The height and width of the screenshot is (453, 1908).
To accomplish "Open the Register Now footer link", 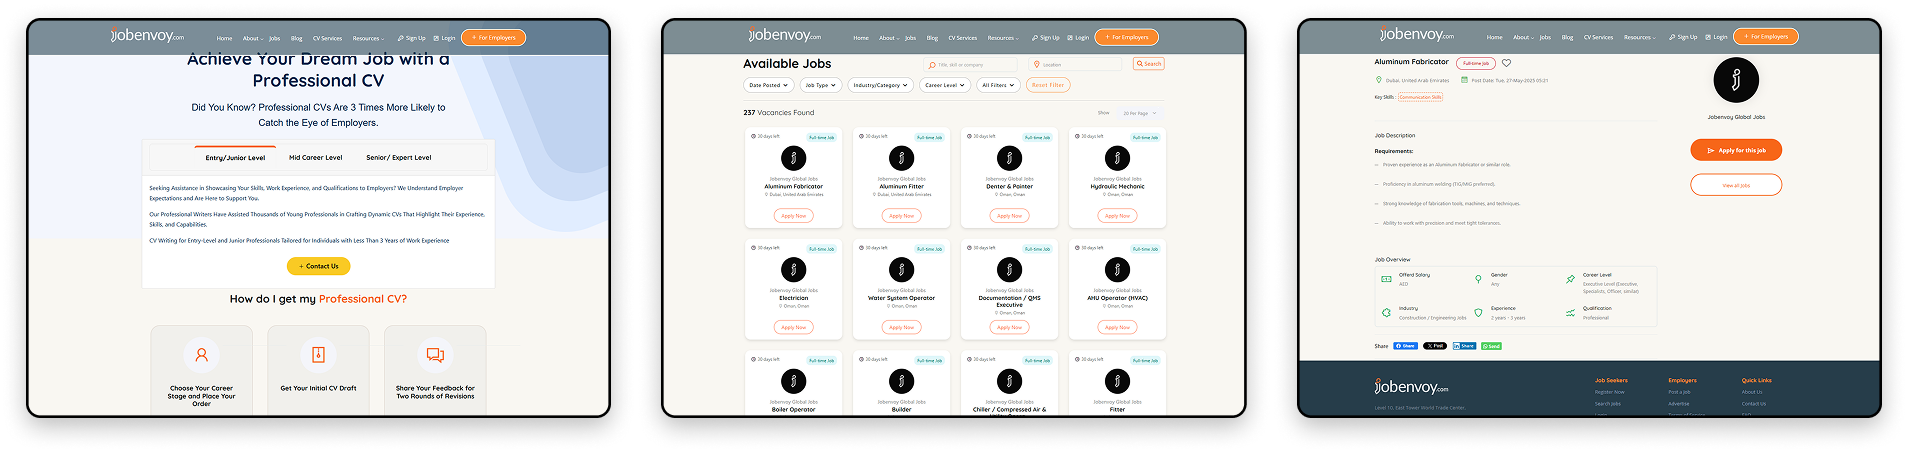I will click(1609, 392).
